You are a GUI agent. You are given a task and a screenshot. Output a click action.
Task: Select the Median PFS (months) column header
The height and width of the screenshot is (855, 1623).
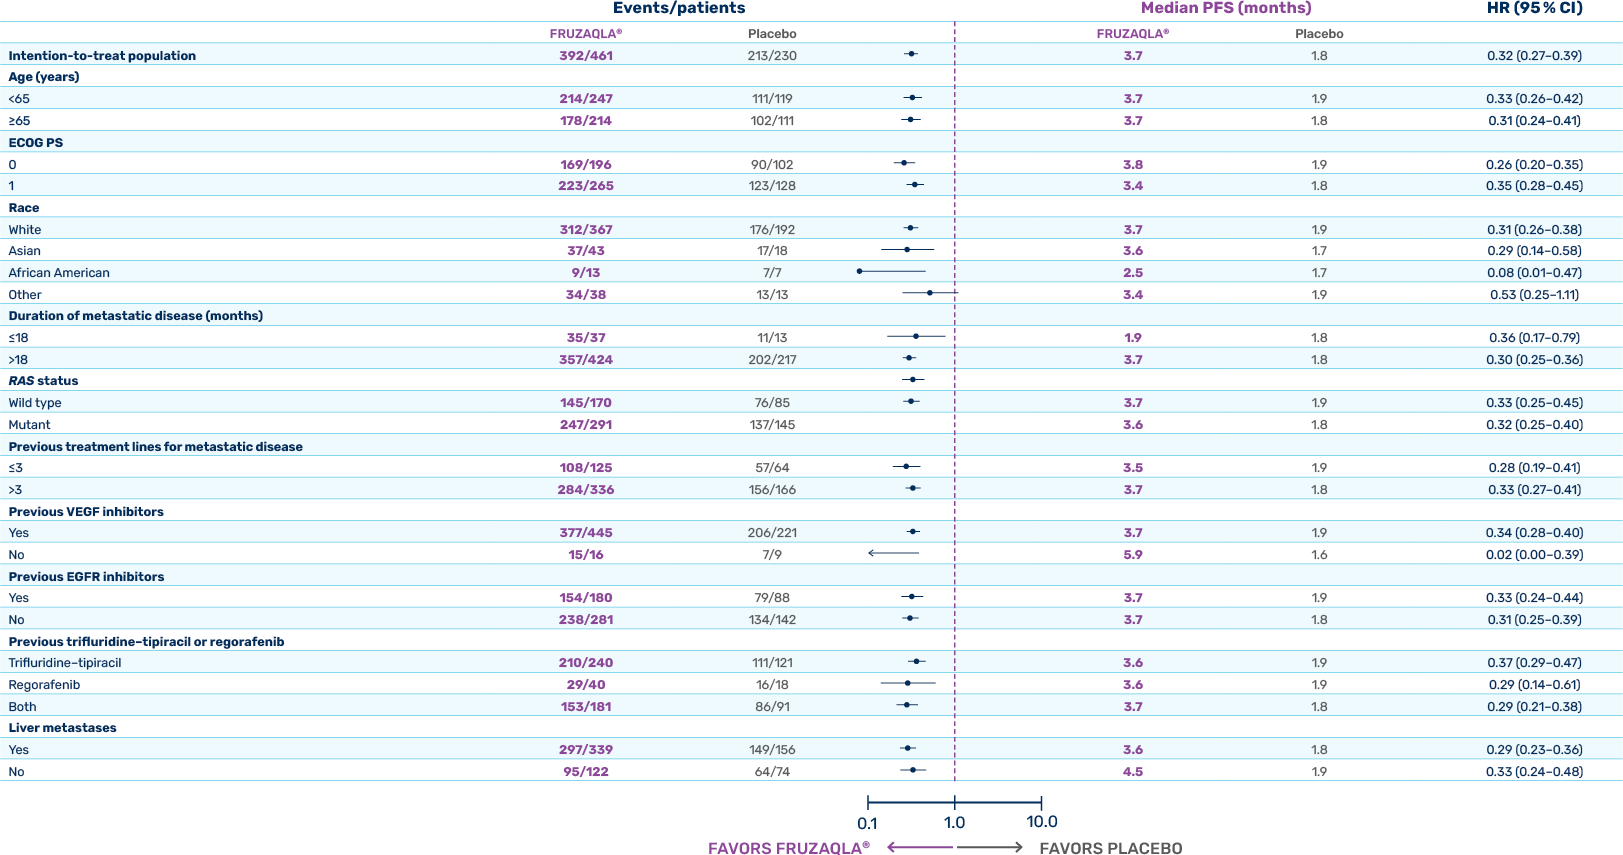coord(1226,9)
